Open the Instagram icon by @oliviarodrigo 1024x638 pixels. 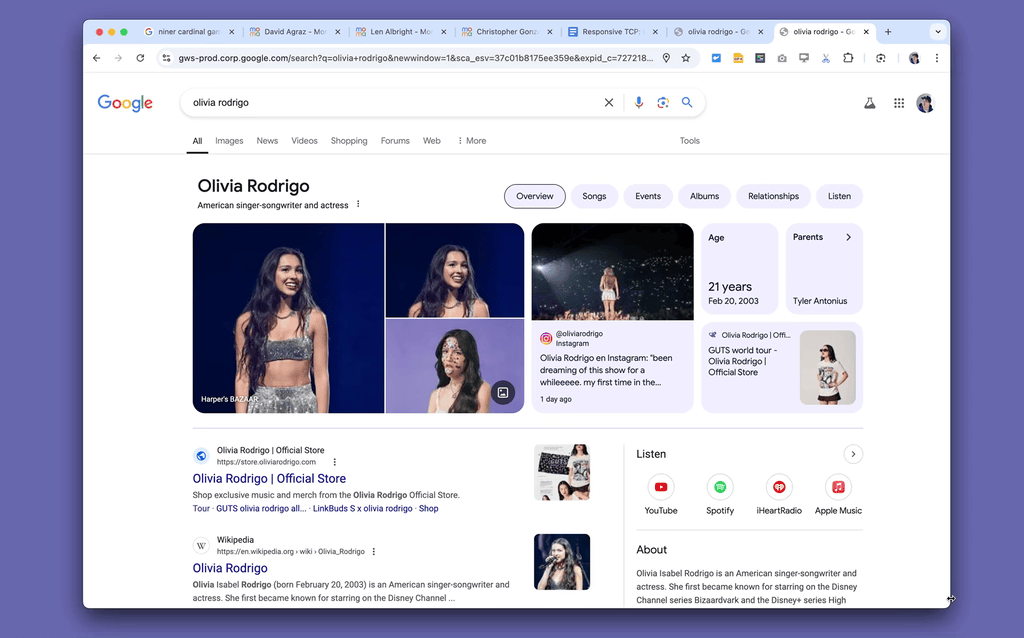coord(546,338)
